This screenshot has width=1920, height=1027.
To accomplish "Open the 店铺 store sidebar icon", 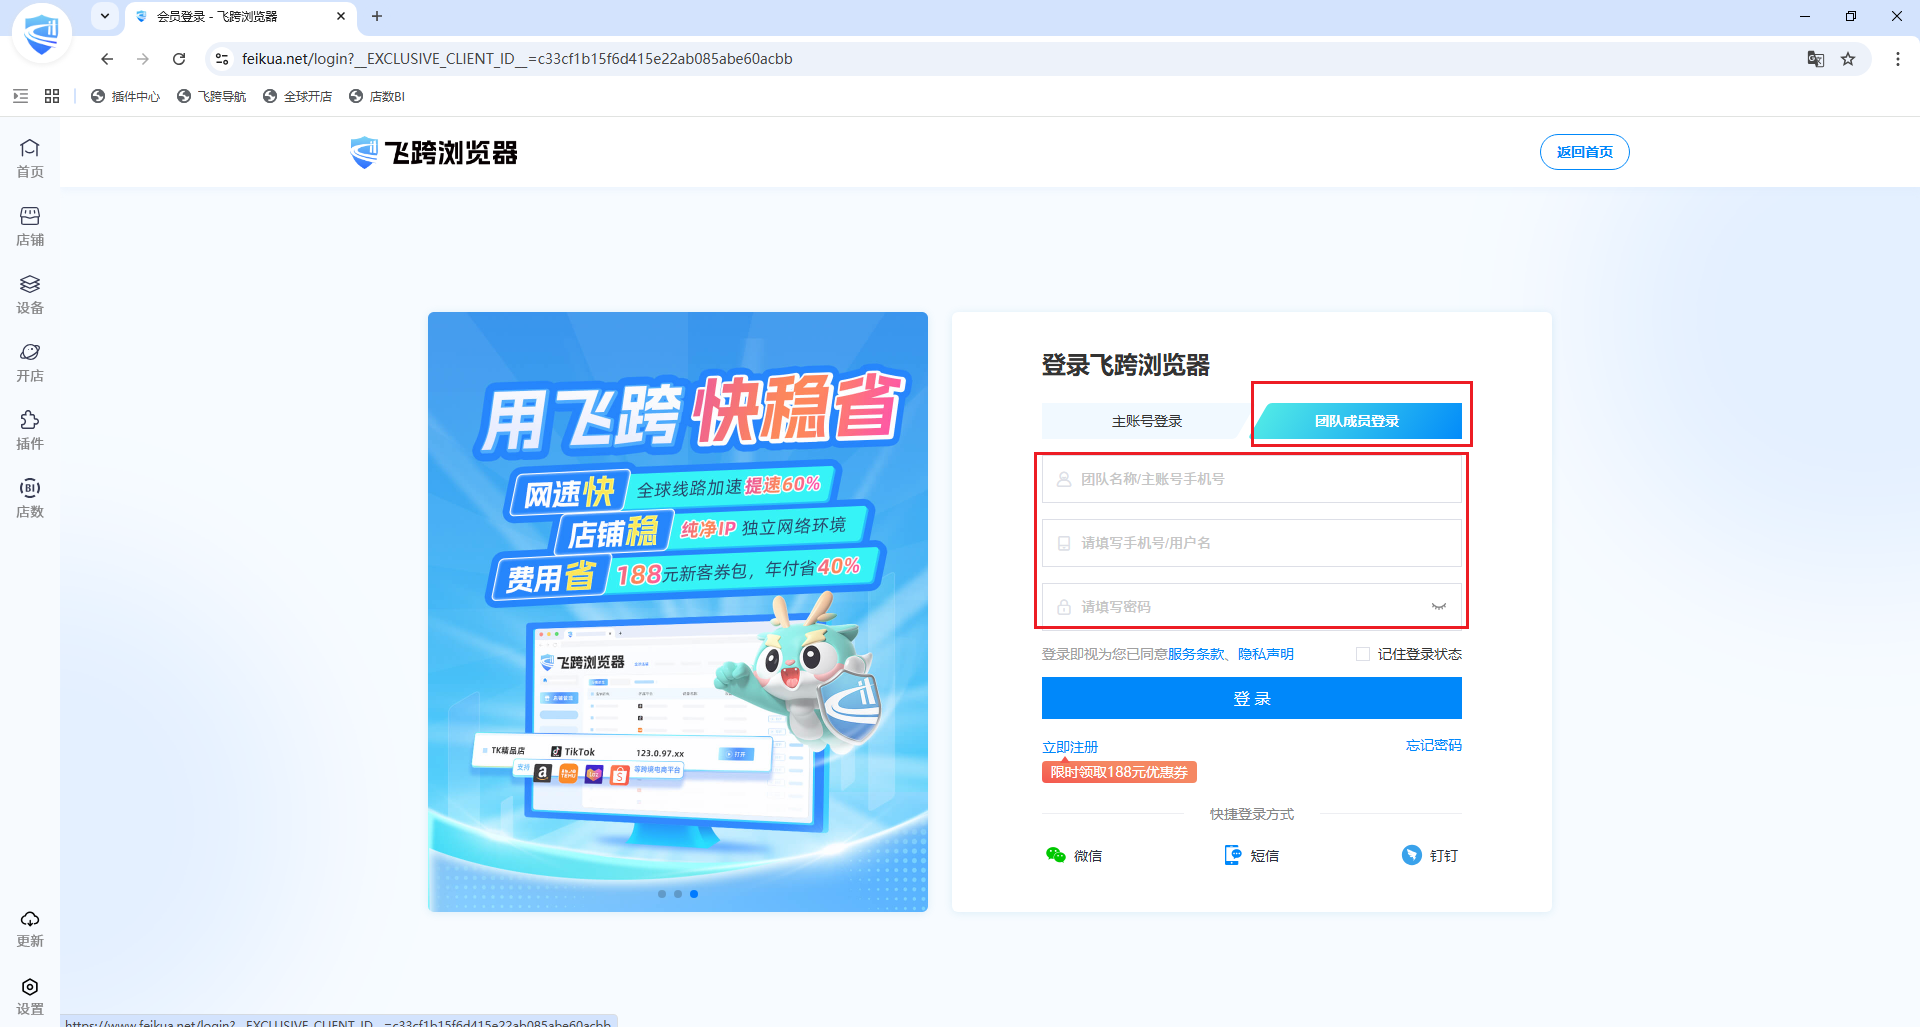I will [30, 226].
